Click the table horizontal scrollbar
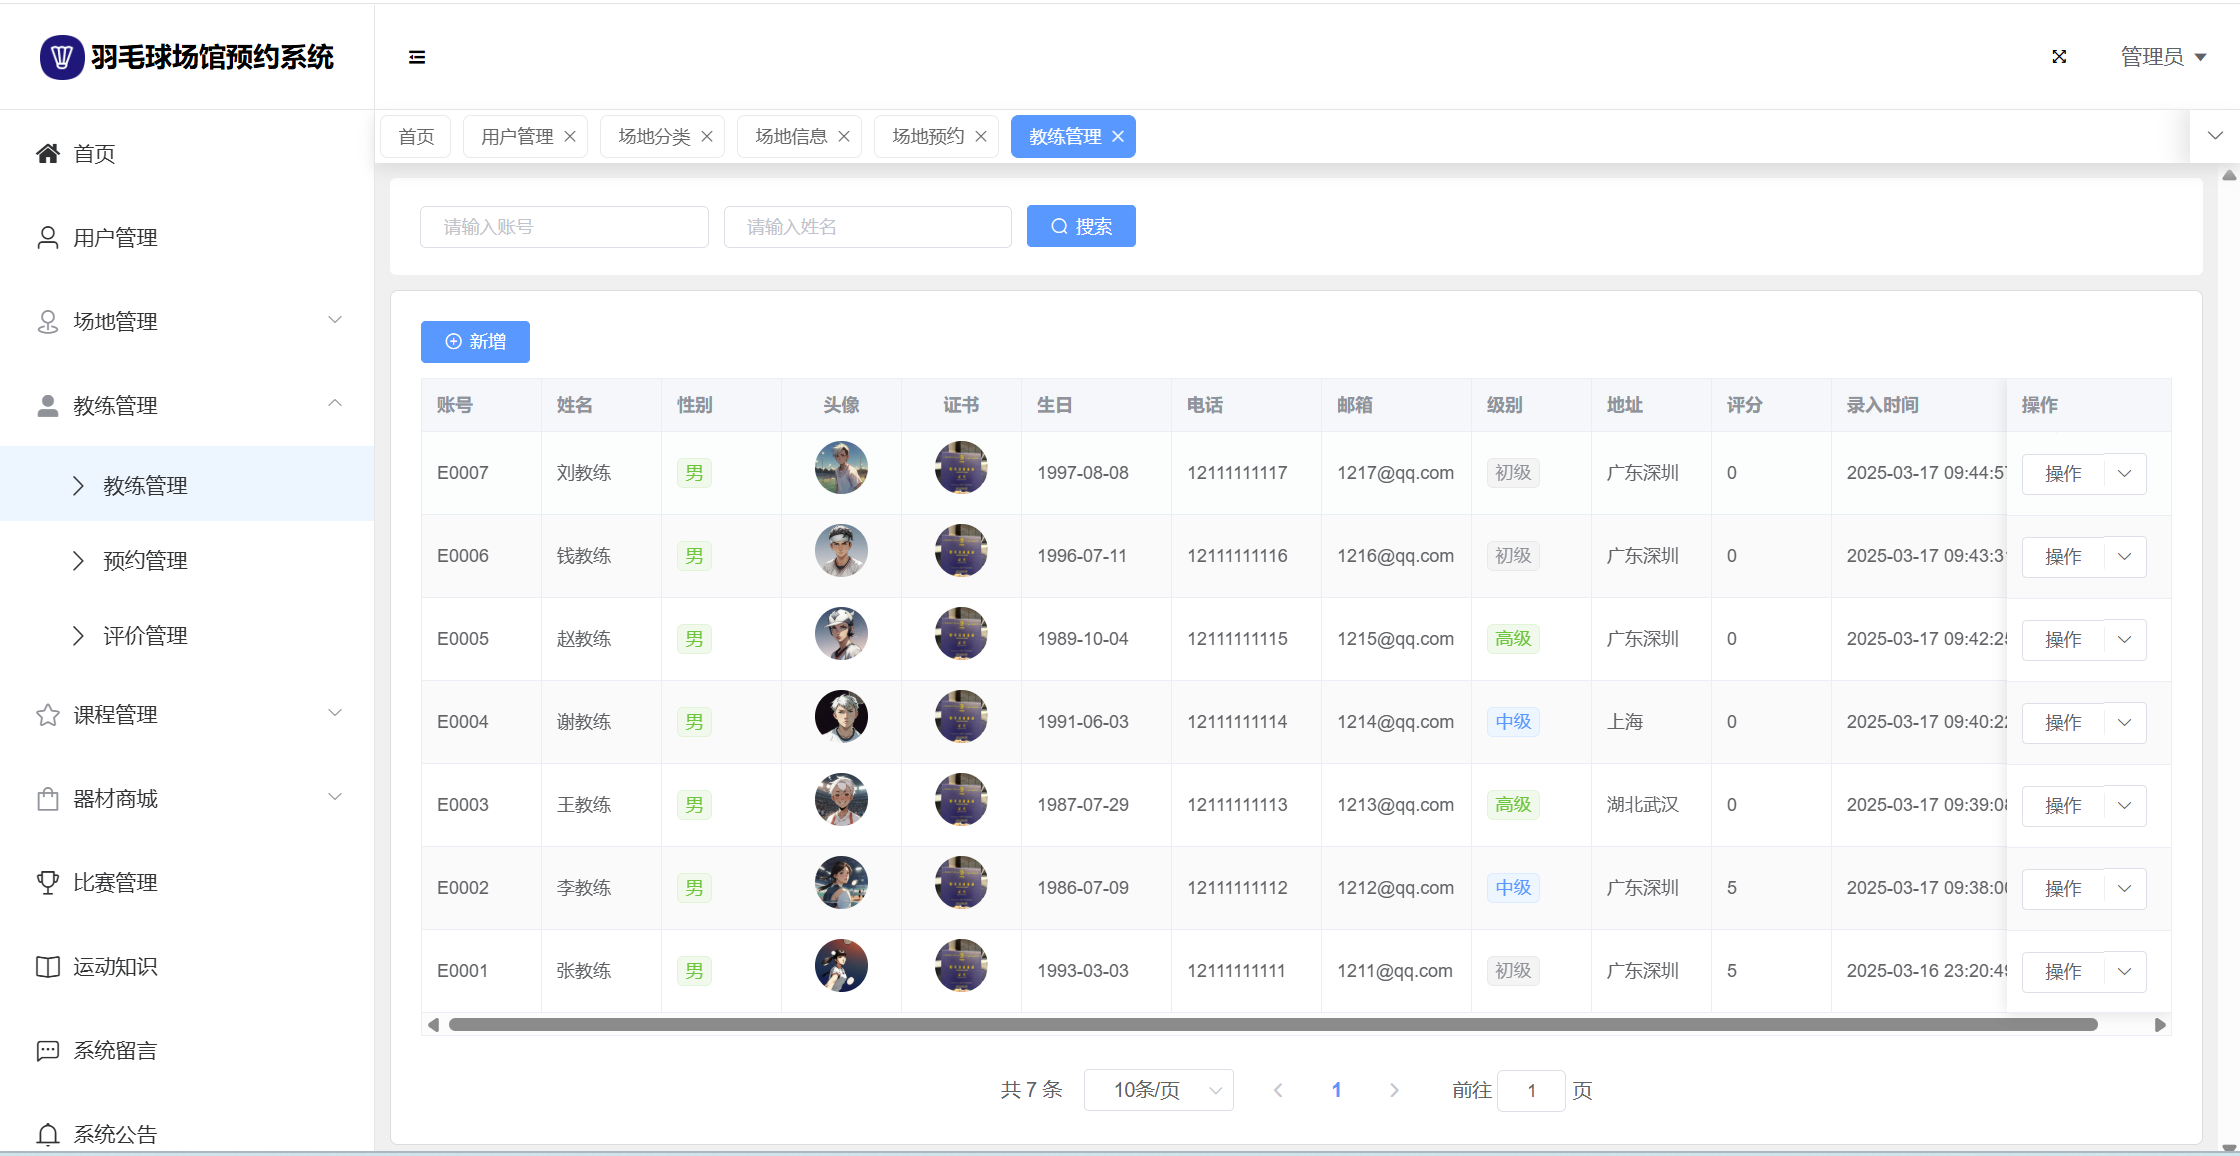The image size is (2240, 1156). 1272,1024
